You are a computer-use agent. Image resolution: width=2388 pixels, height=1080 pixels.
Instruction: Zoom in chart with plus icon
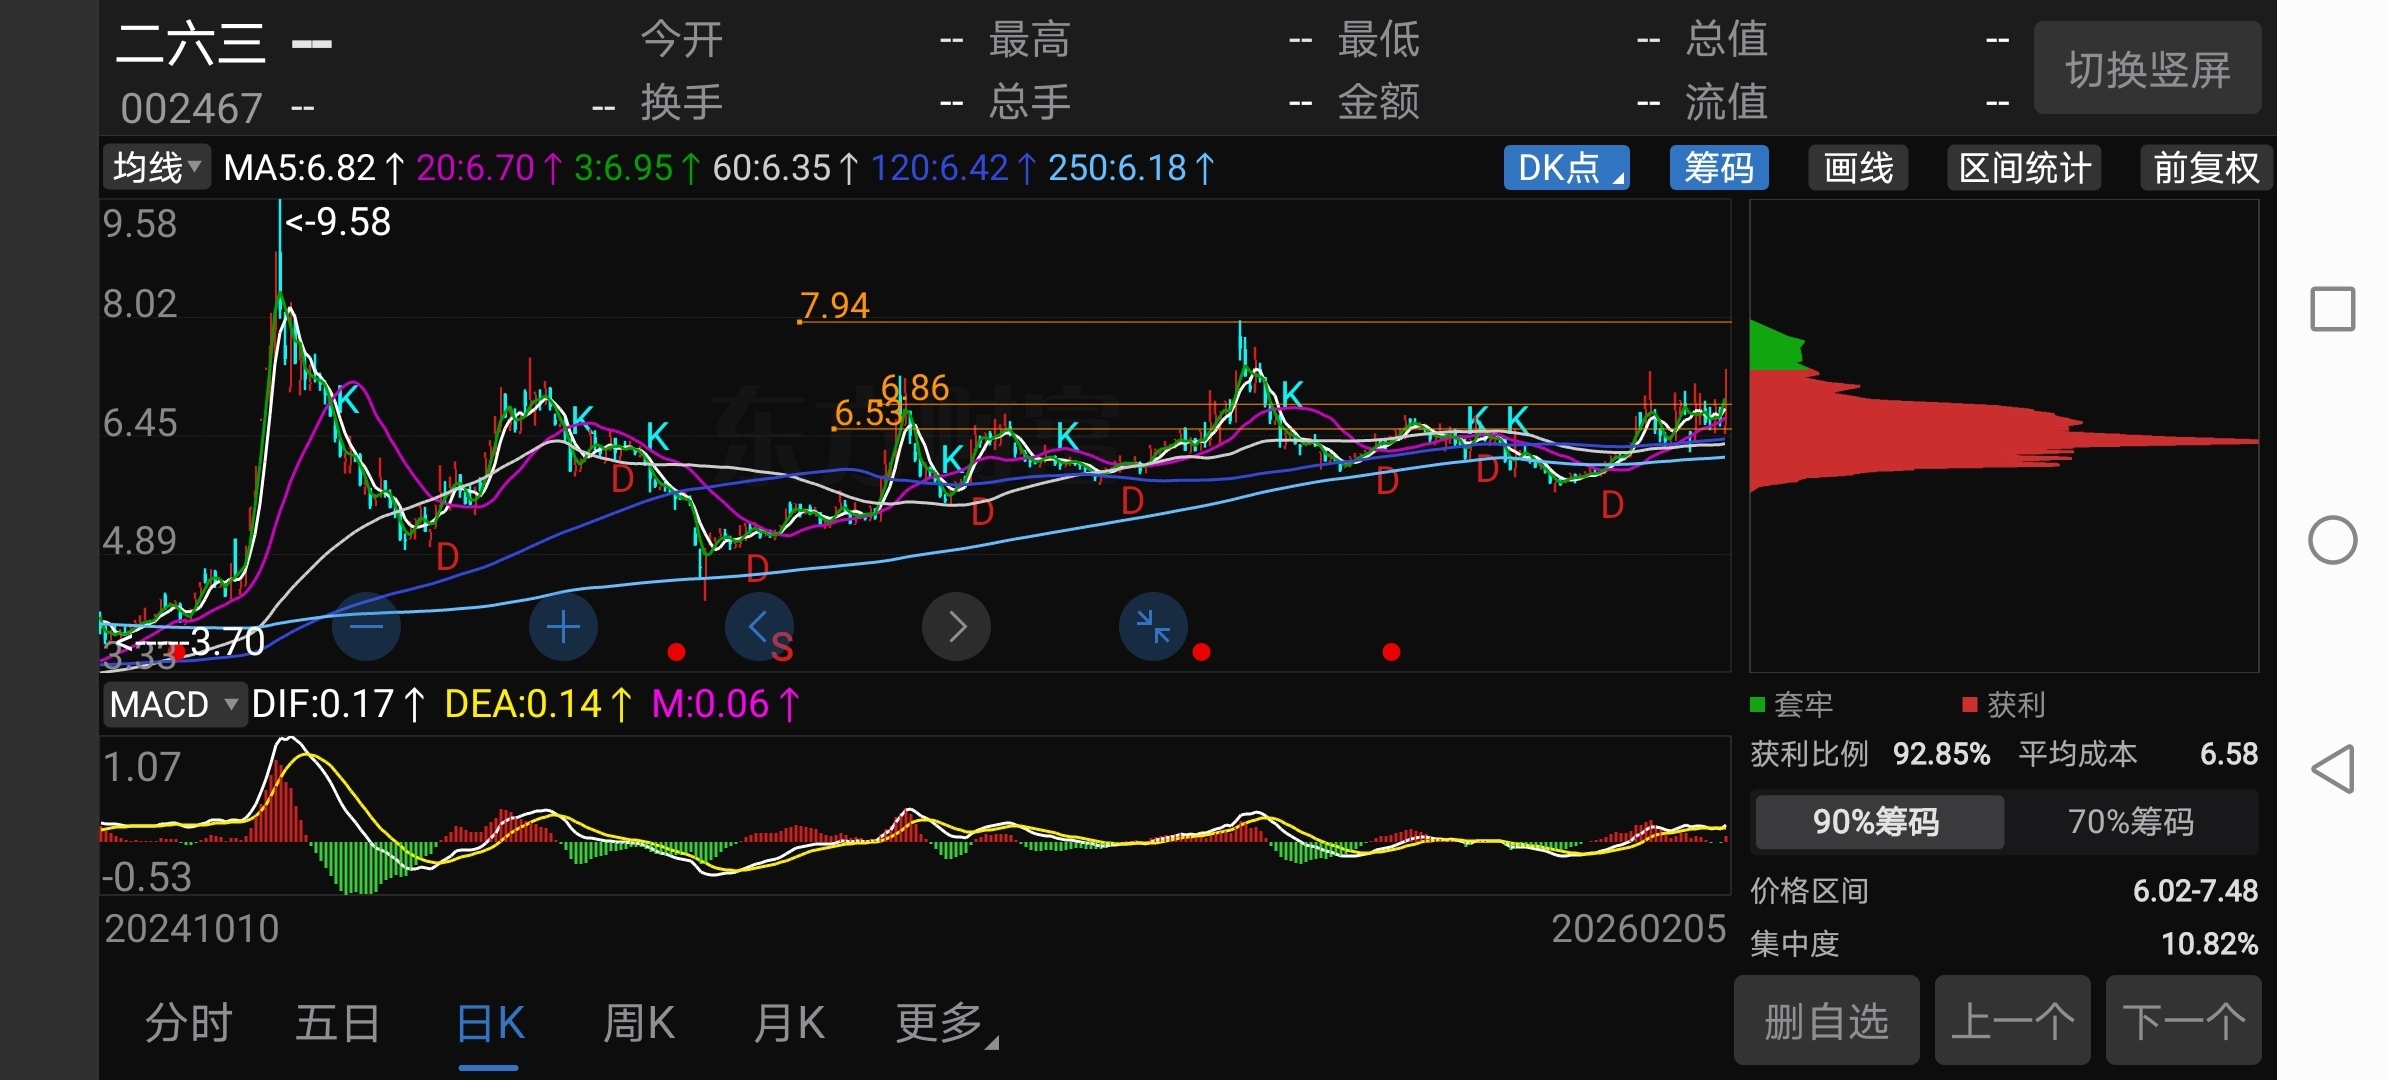(563, 627)
